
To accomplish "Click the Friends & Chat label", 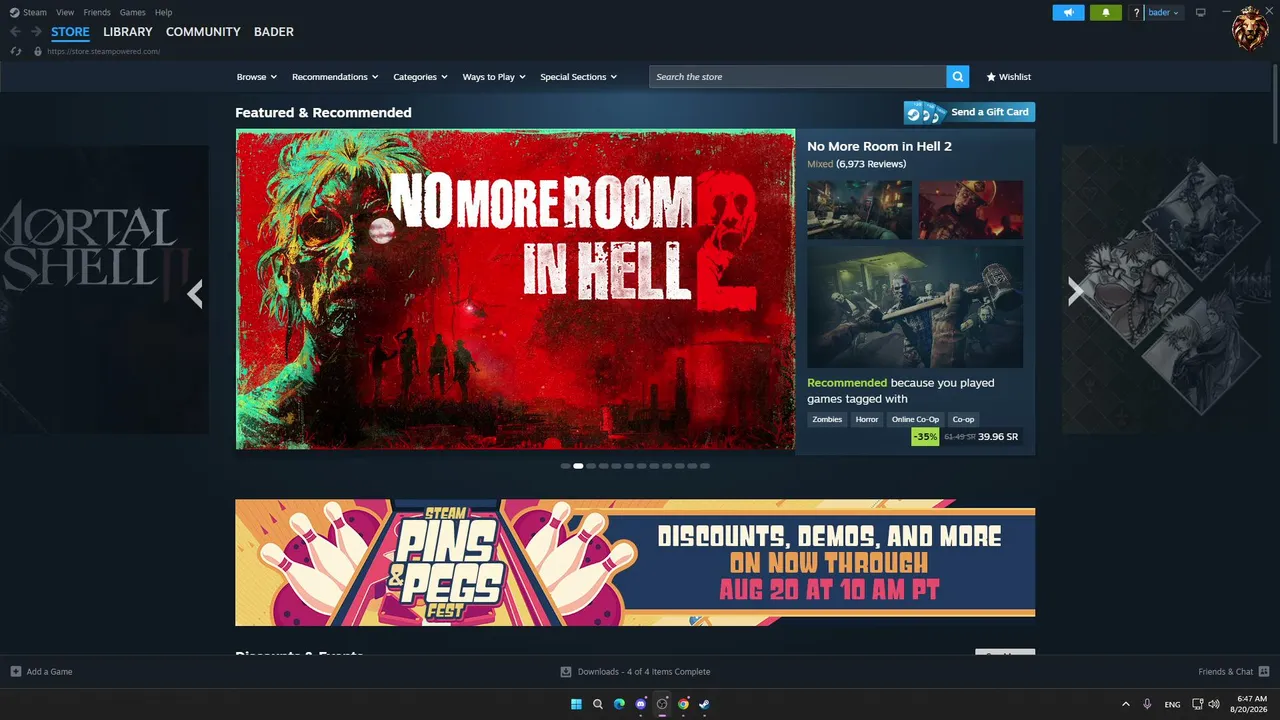I will coord(1226,672).
